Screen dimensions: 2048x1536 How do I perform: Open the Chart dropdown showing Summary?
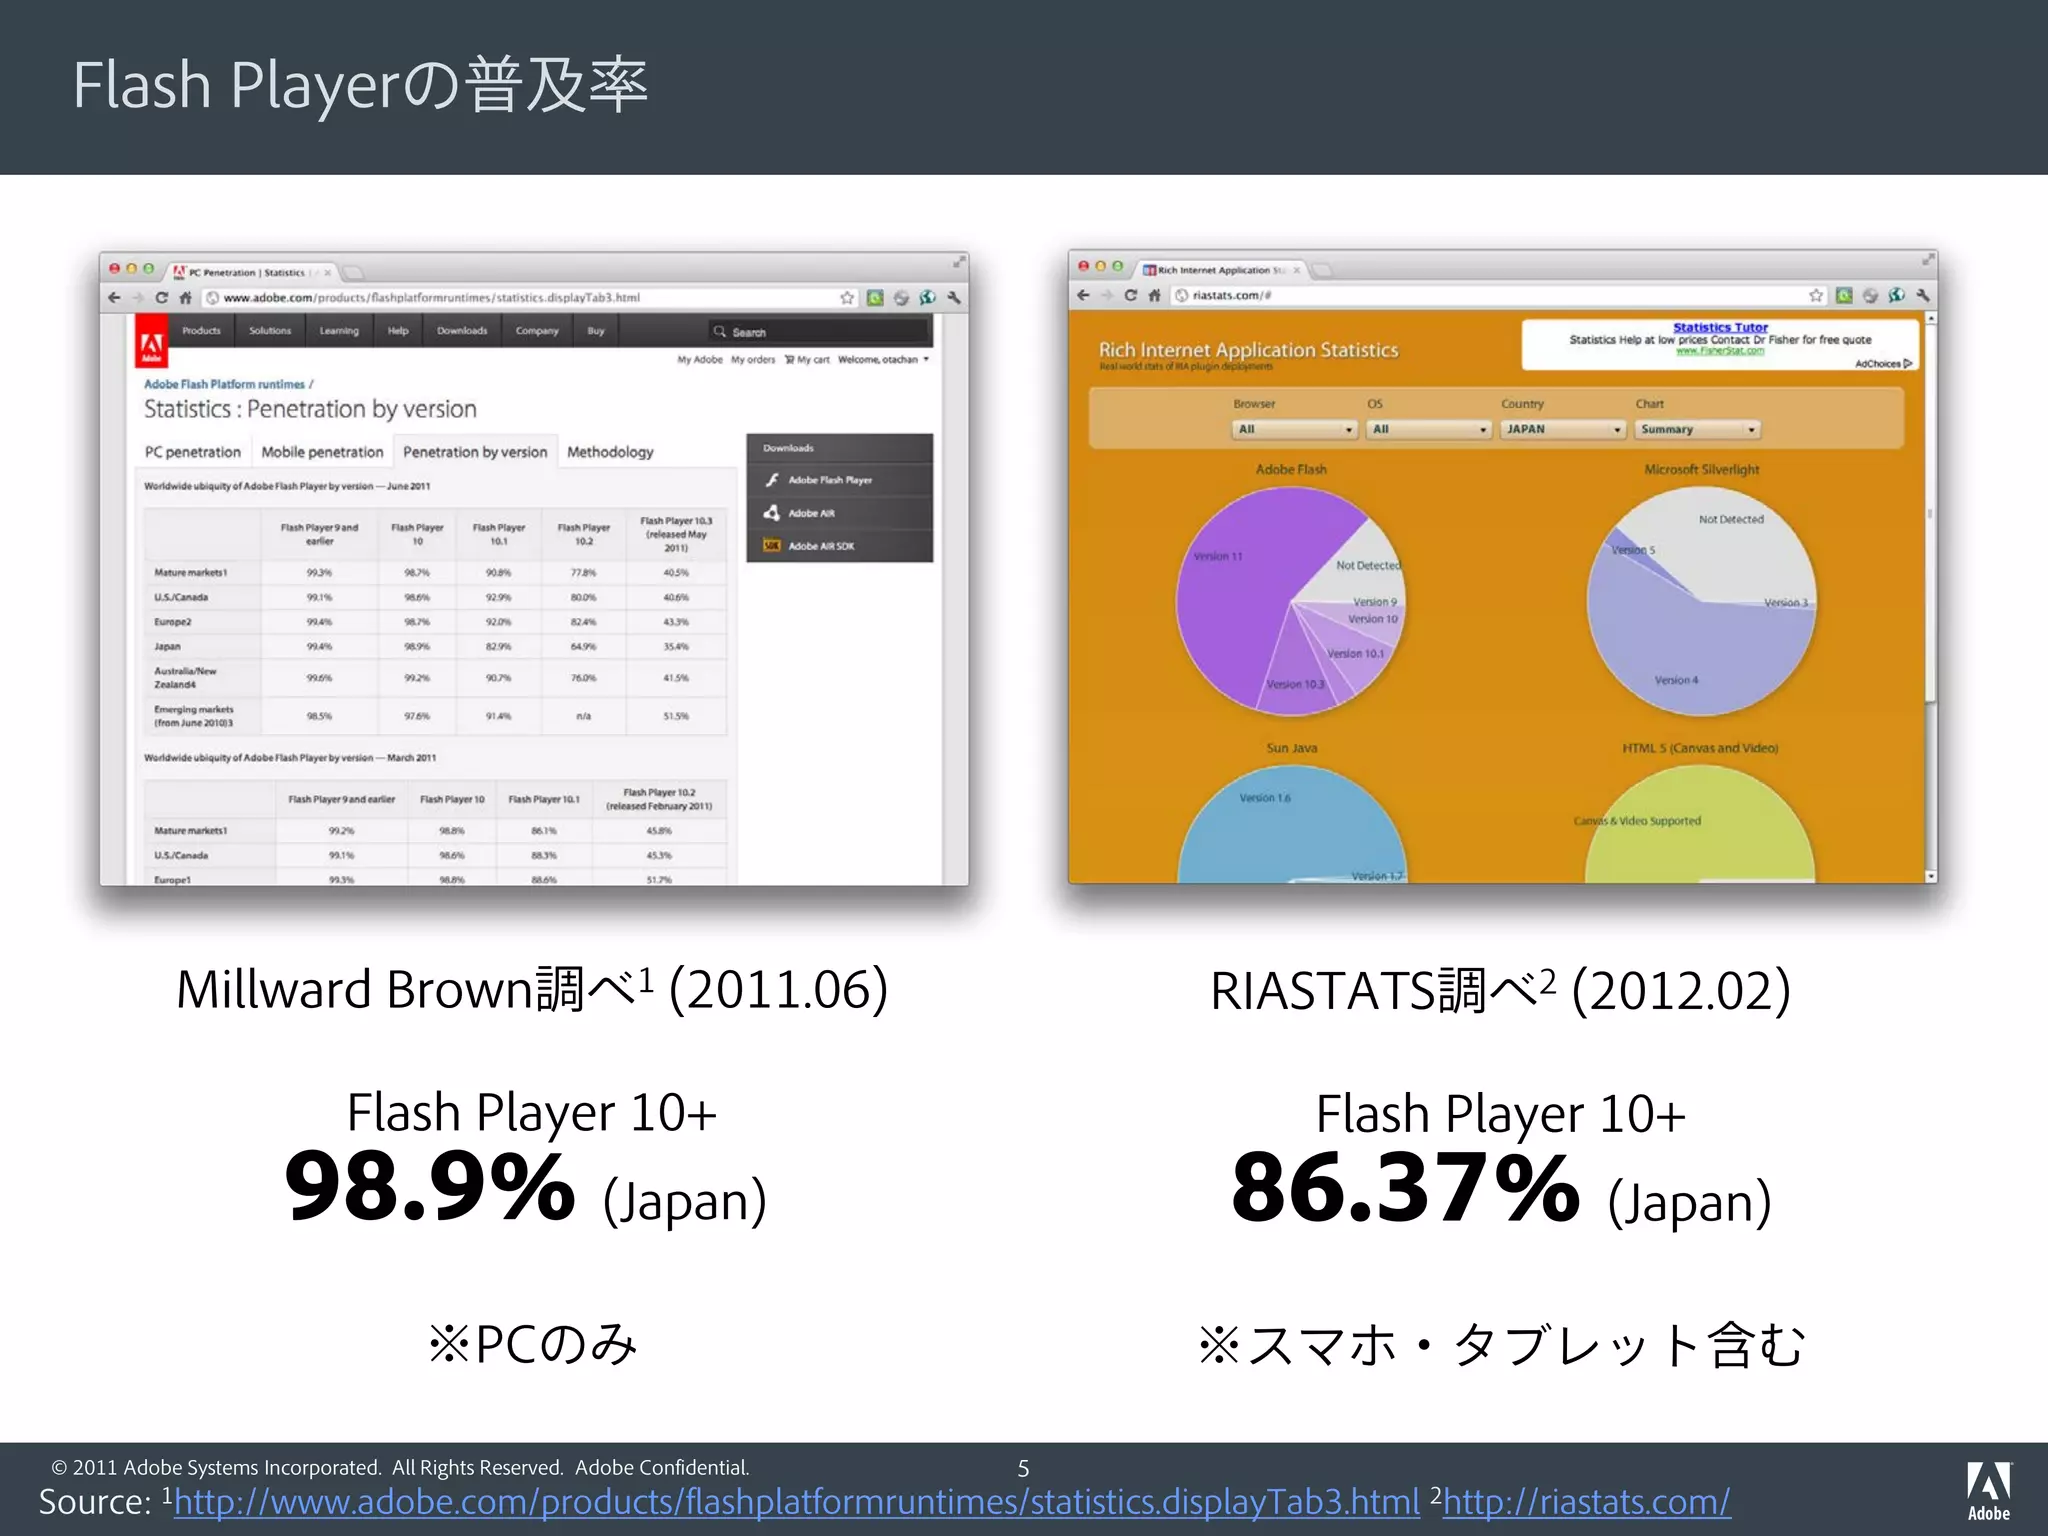(x=1697, y=429)
